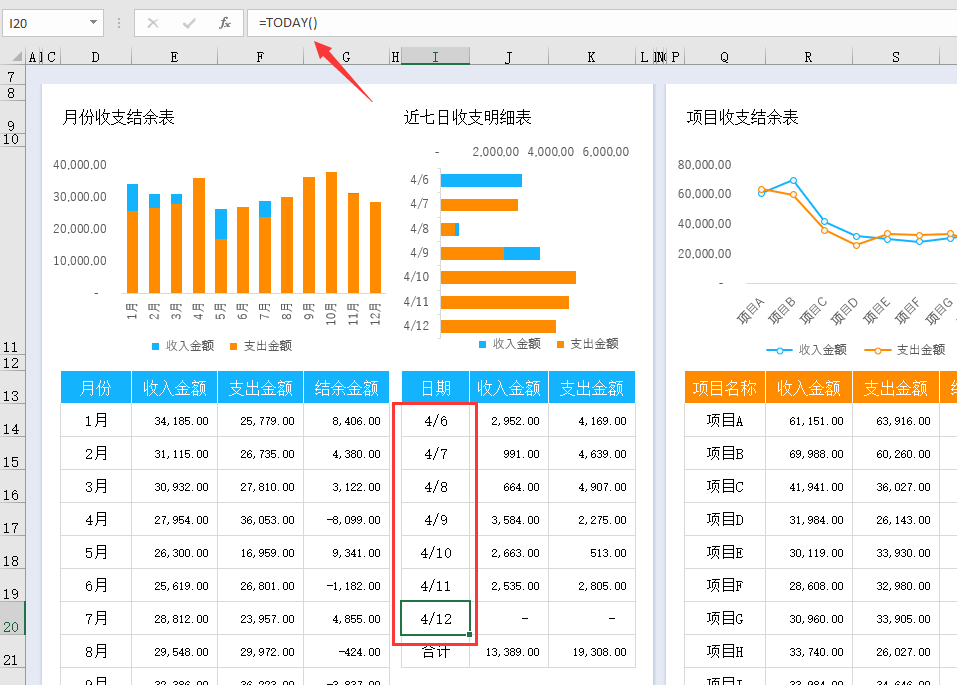Click 支出金额 legend in seven-day chart
957x685 pixels.
click(588, 344)
